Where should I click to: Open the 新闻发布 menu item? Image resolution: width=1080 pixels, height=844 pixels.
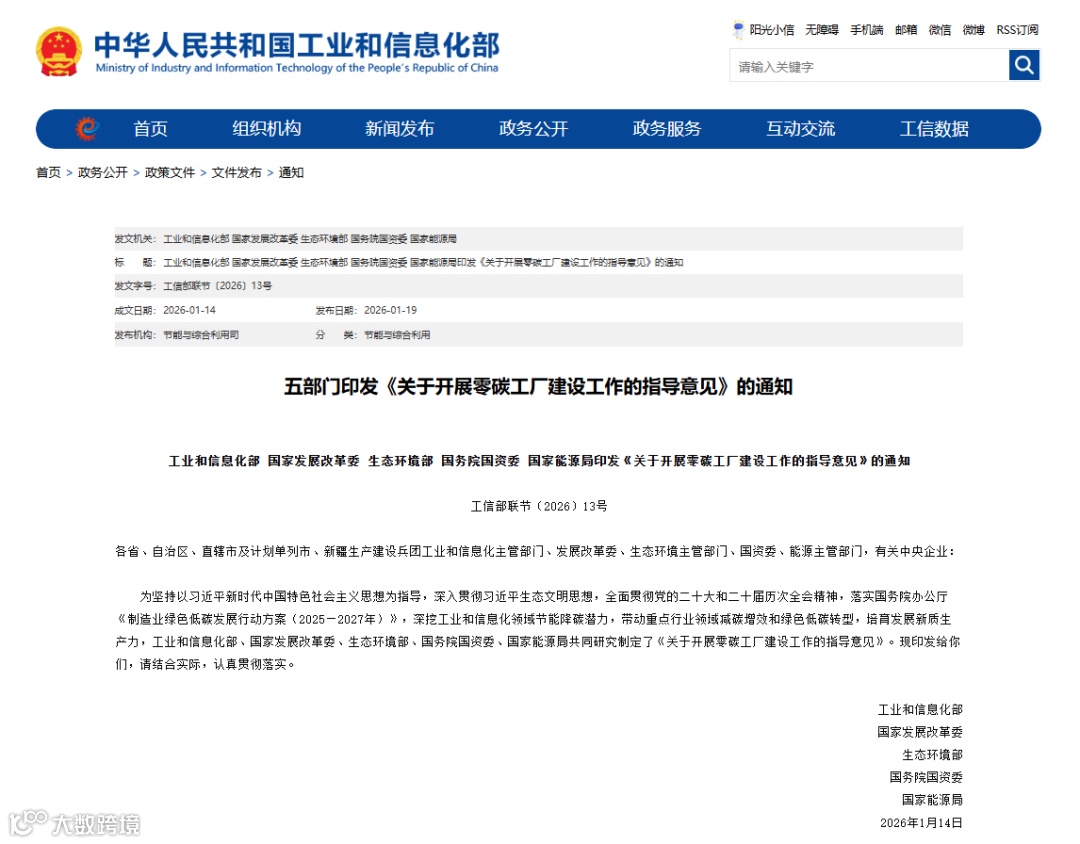[x=399, y=129]
